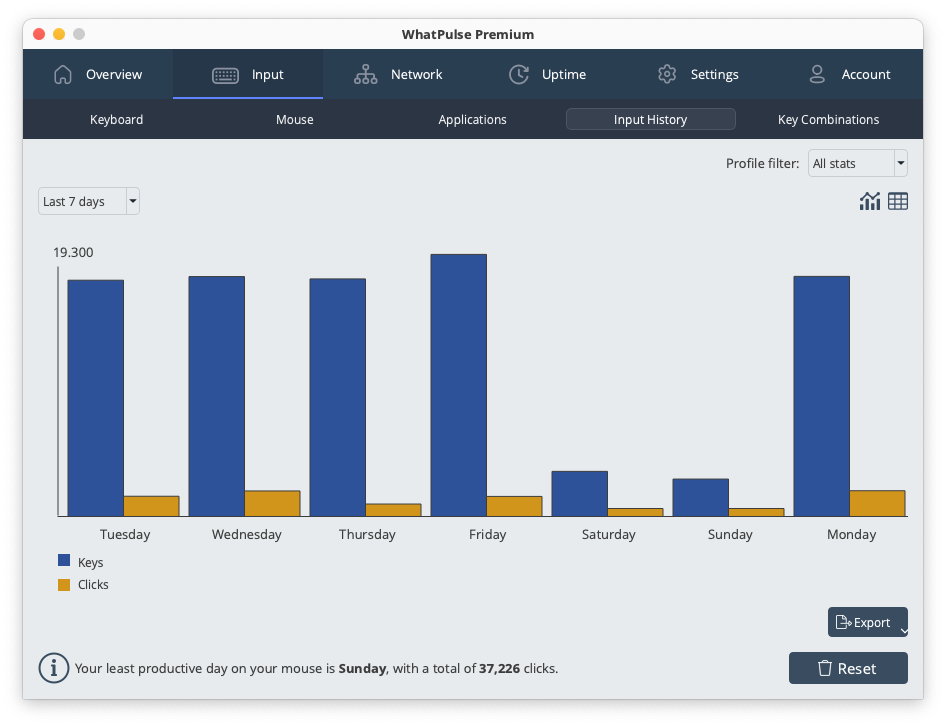Select the Key Combinations sub-tab
This screenshot has height=726, width=946.
[x=828, y=120]
